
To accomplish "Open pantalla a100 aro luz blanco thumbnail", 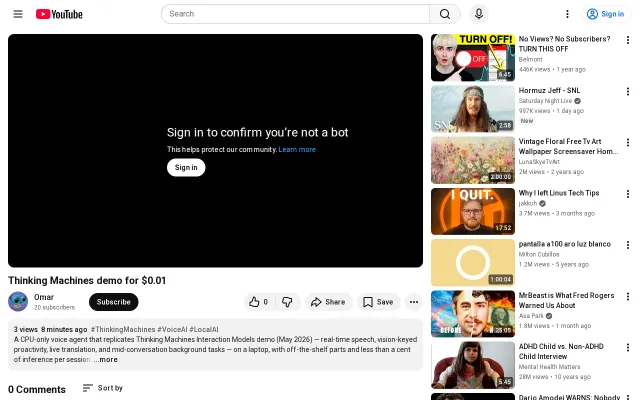I will (473, 262).
